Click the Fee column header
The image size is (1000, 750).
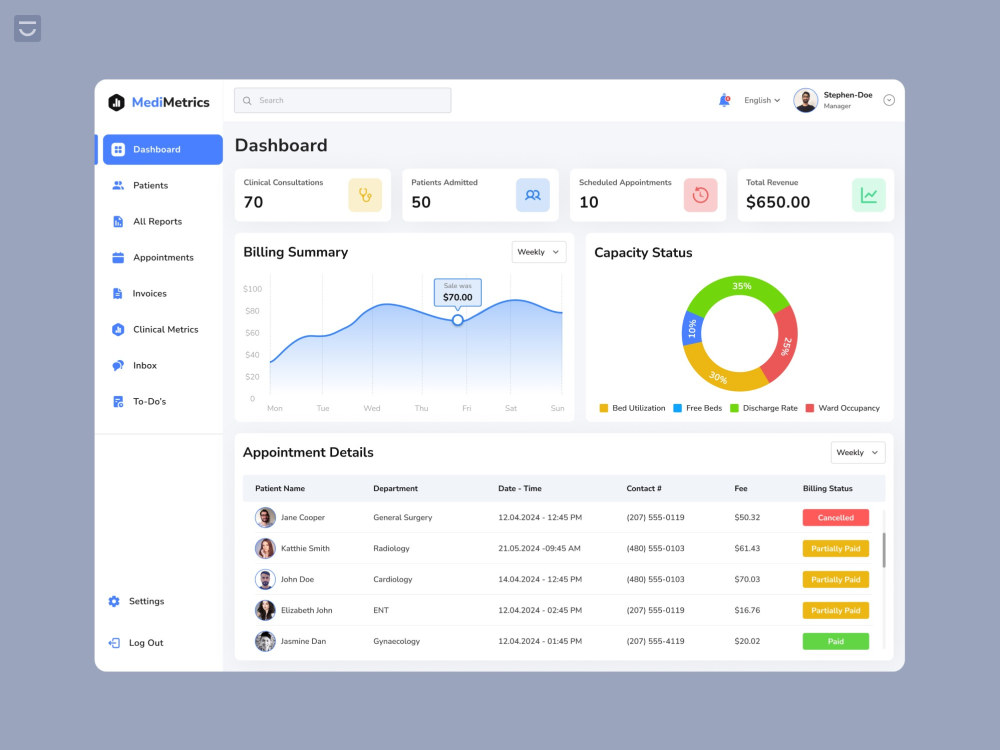tap(740, 489)
